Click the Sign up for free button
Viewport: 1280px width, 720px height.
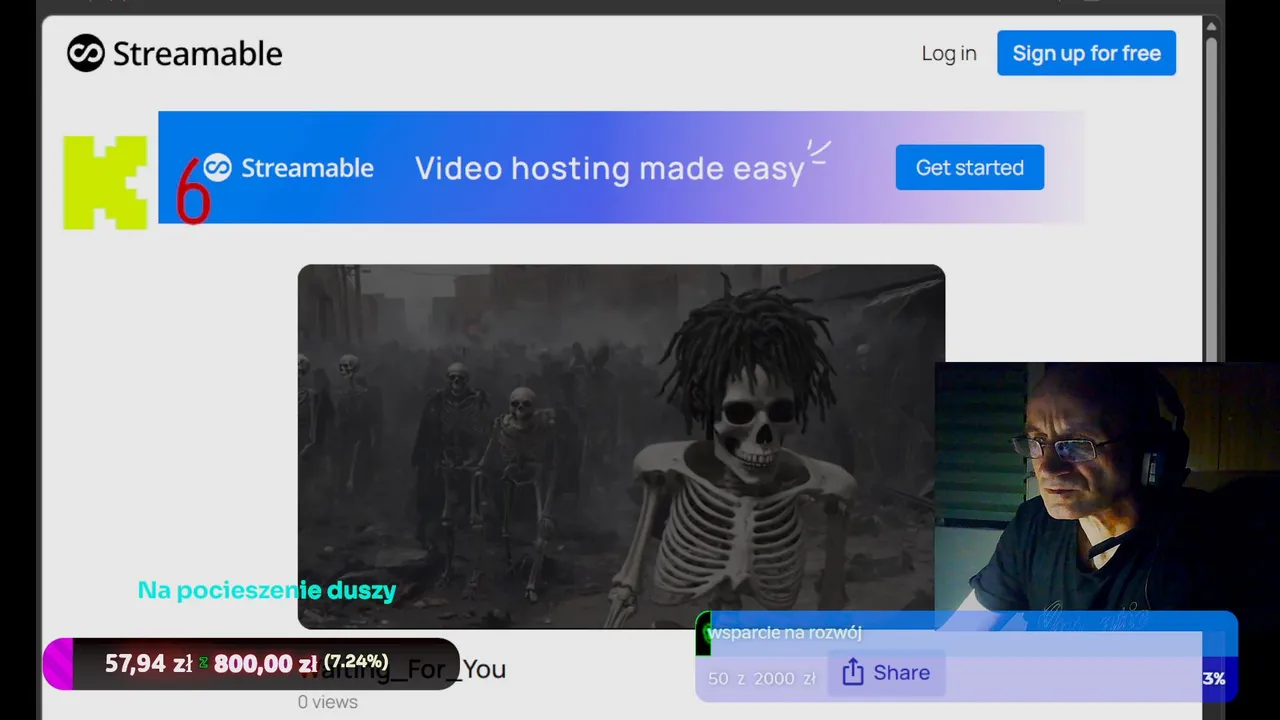[x=1086, y=53]
